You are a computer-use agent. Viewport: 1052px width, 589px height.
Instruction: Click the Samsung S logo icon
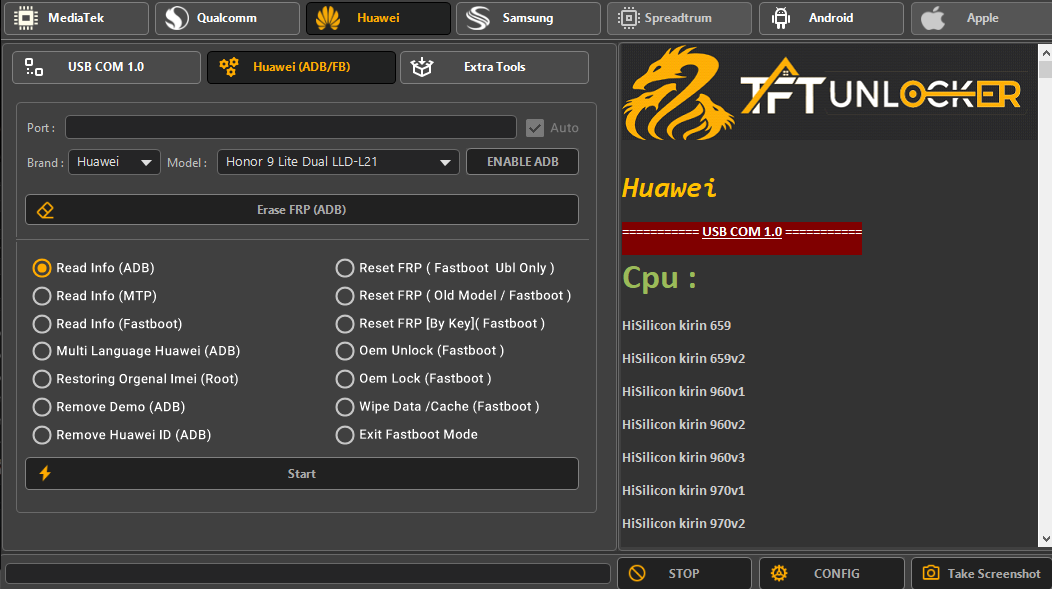[478, 18]
